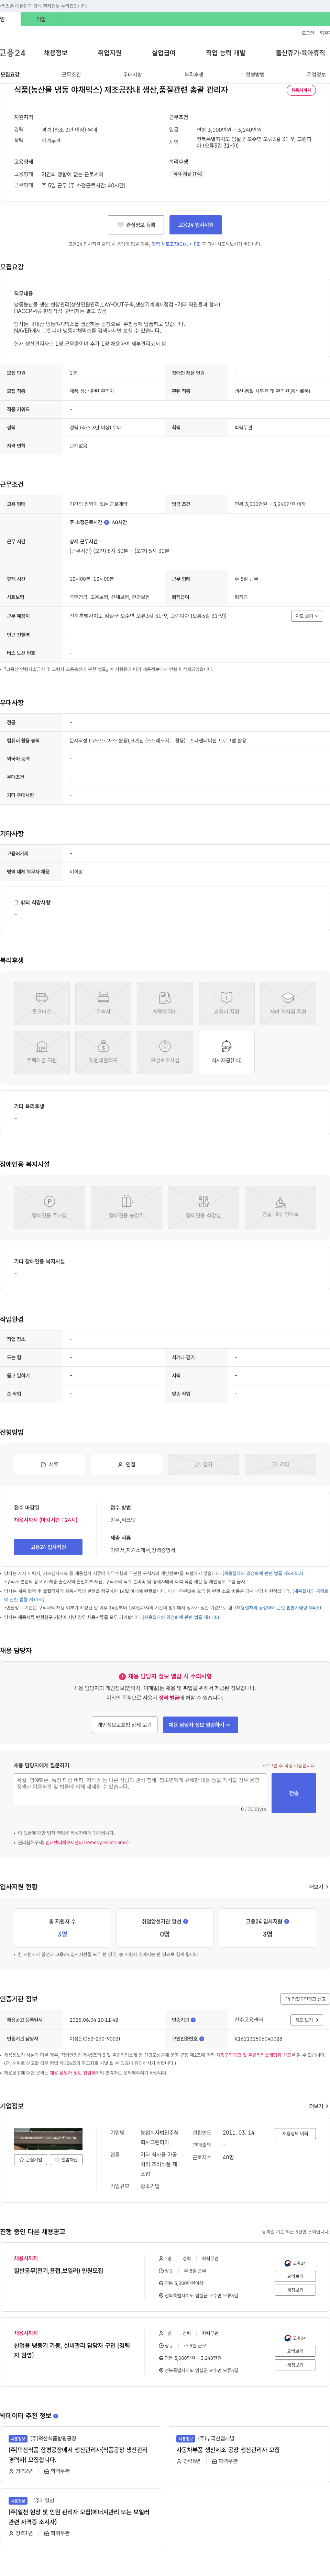Click the top 고용24 입사지원 button
This screenshot has width=330, height=2576.
click(196, 225)
